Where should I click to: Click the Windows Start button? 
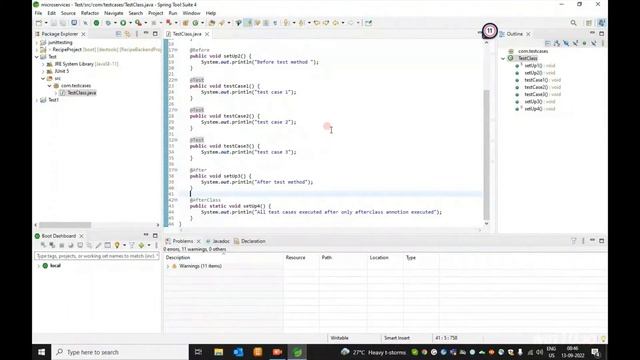(x=42, y=352)
